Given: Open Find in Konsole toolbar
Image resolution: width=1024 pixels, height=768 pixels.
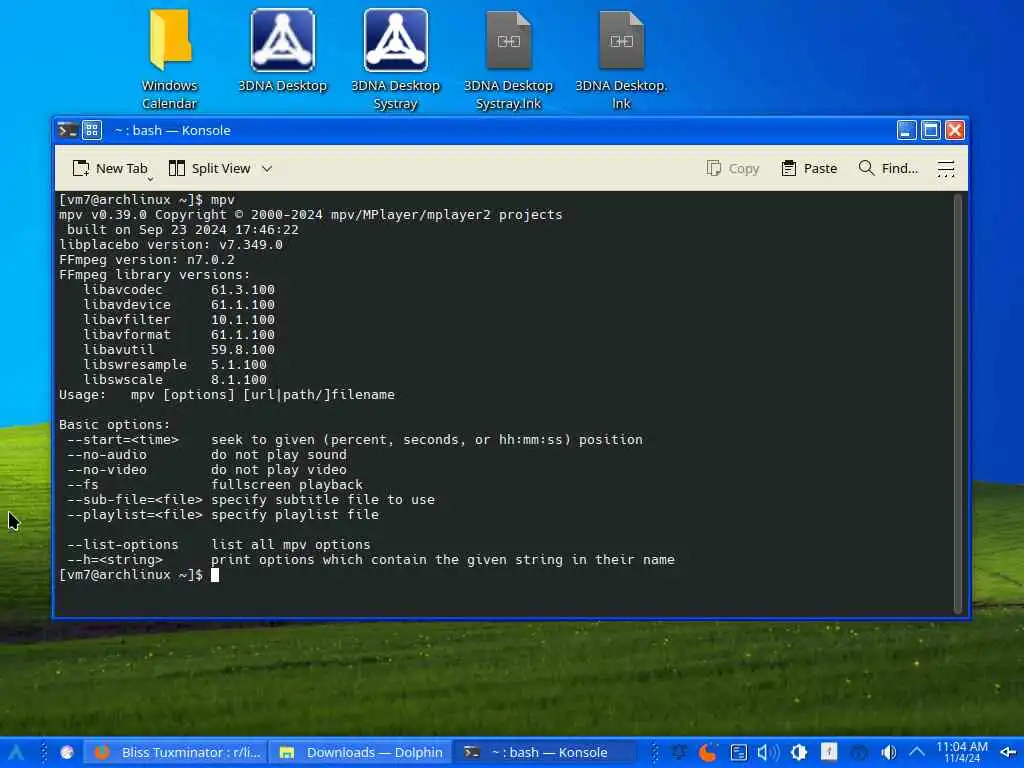Looking at the screenshot, I should pyautogui.click(x=888, y=168).
